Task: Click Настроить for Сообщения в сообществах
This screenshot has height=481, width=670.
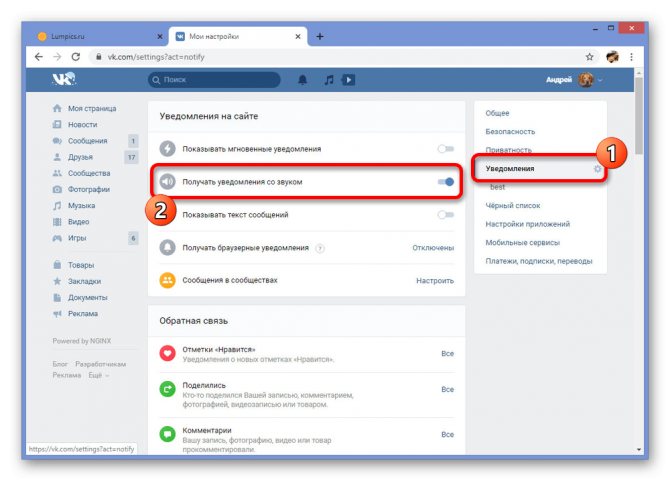Action: [x=435, y=281]
